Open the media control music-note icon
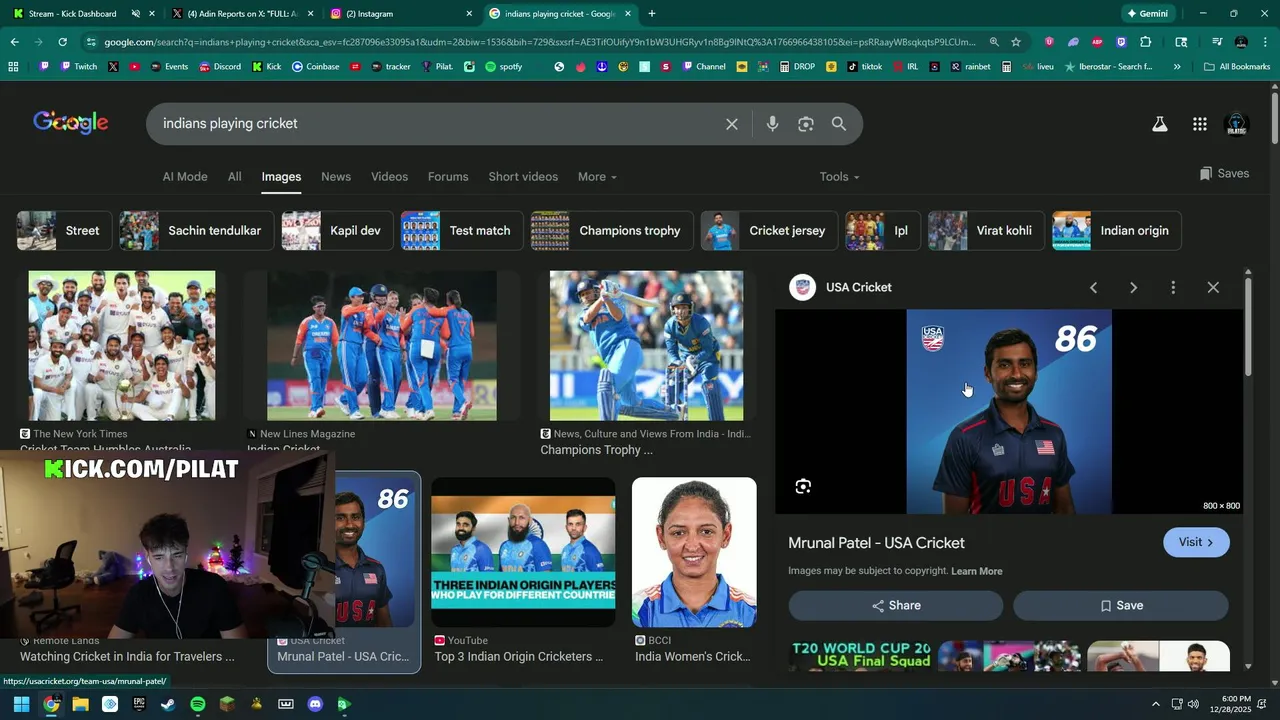Image resolution: width=1280 pixels, height=720 pixels. 1217,42
